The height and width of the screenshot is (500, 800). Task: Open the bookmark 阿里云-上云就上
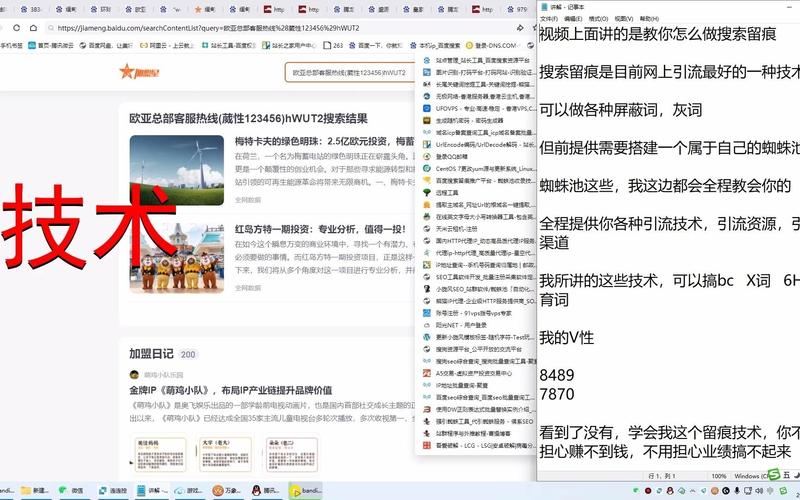pyautogui.click(x=167, y=45)
